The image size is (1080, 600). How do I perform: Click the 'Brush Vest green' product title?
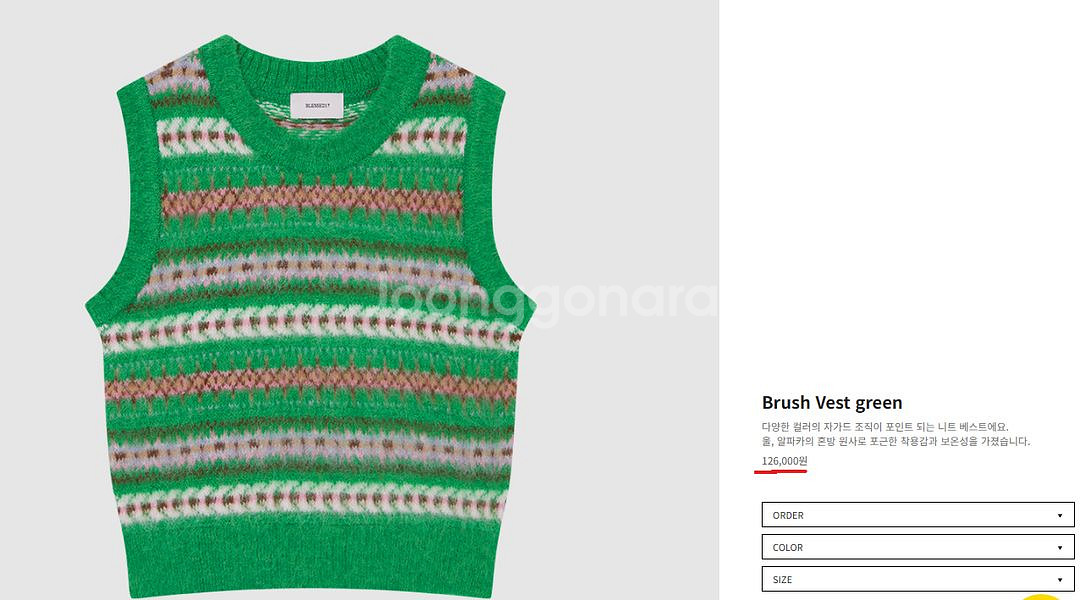tap(831, 402)
